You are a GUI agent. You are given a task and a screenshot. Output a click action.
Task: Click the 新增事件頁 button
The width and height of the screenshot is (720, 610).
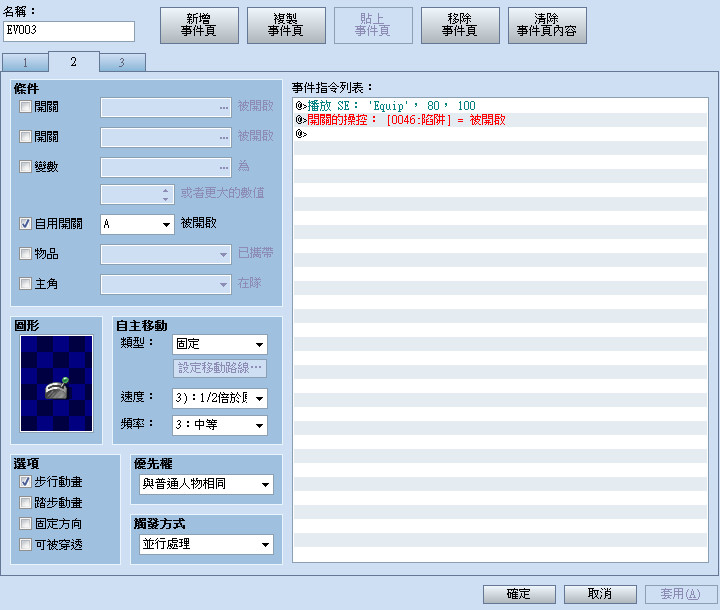pos(199,25)
